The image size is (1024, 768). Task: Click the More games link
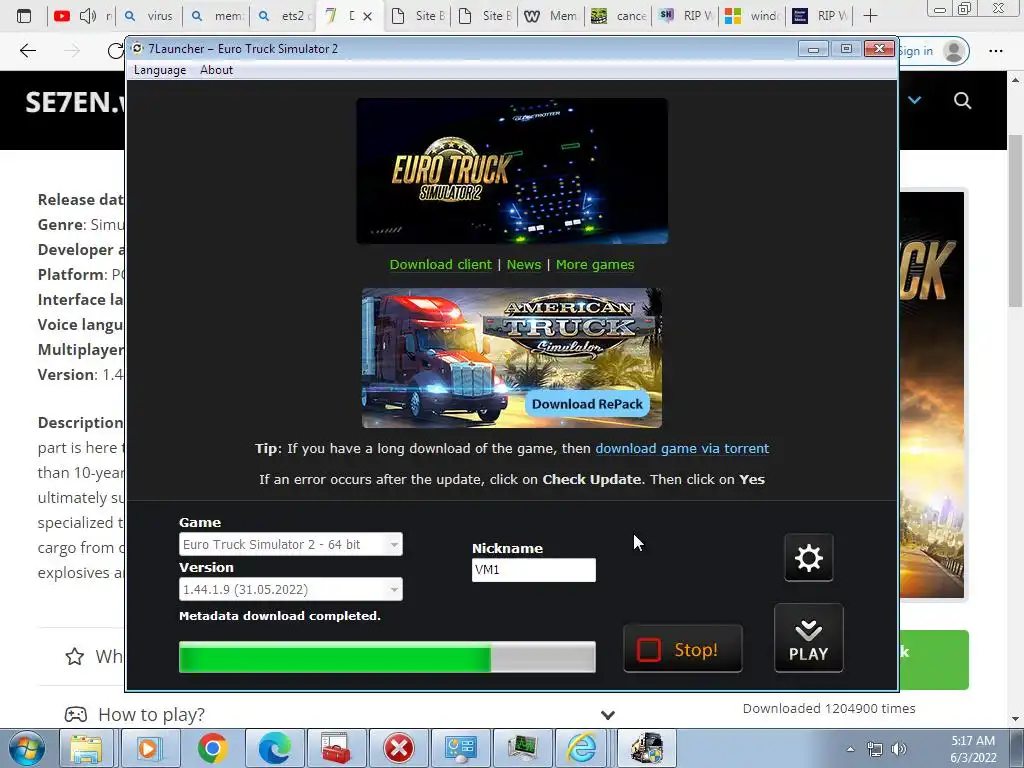click(x=595, y=264)
